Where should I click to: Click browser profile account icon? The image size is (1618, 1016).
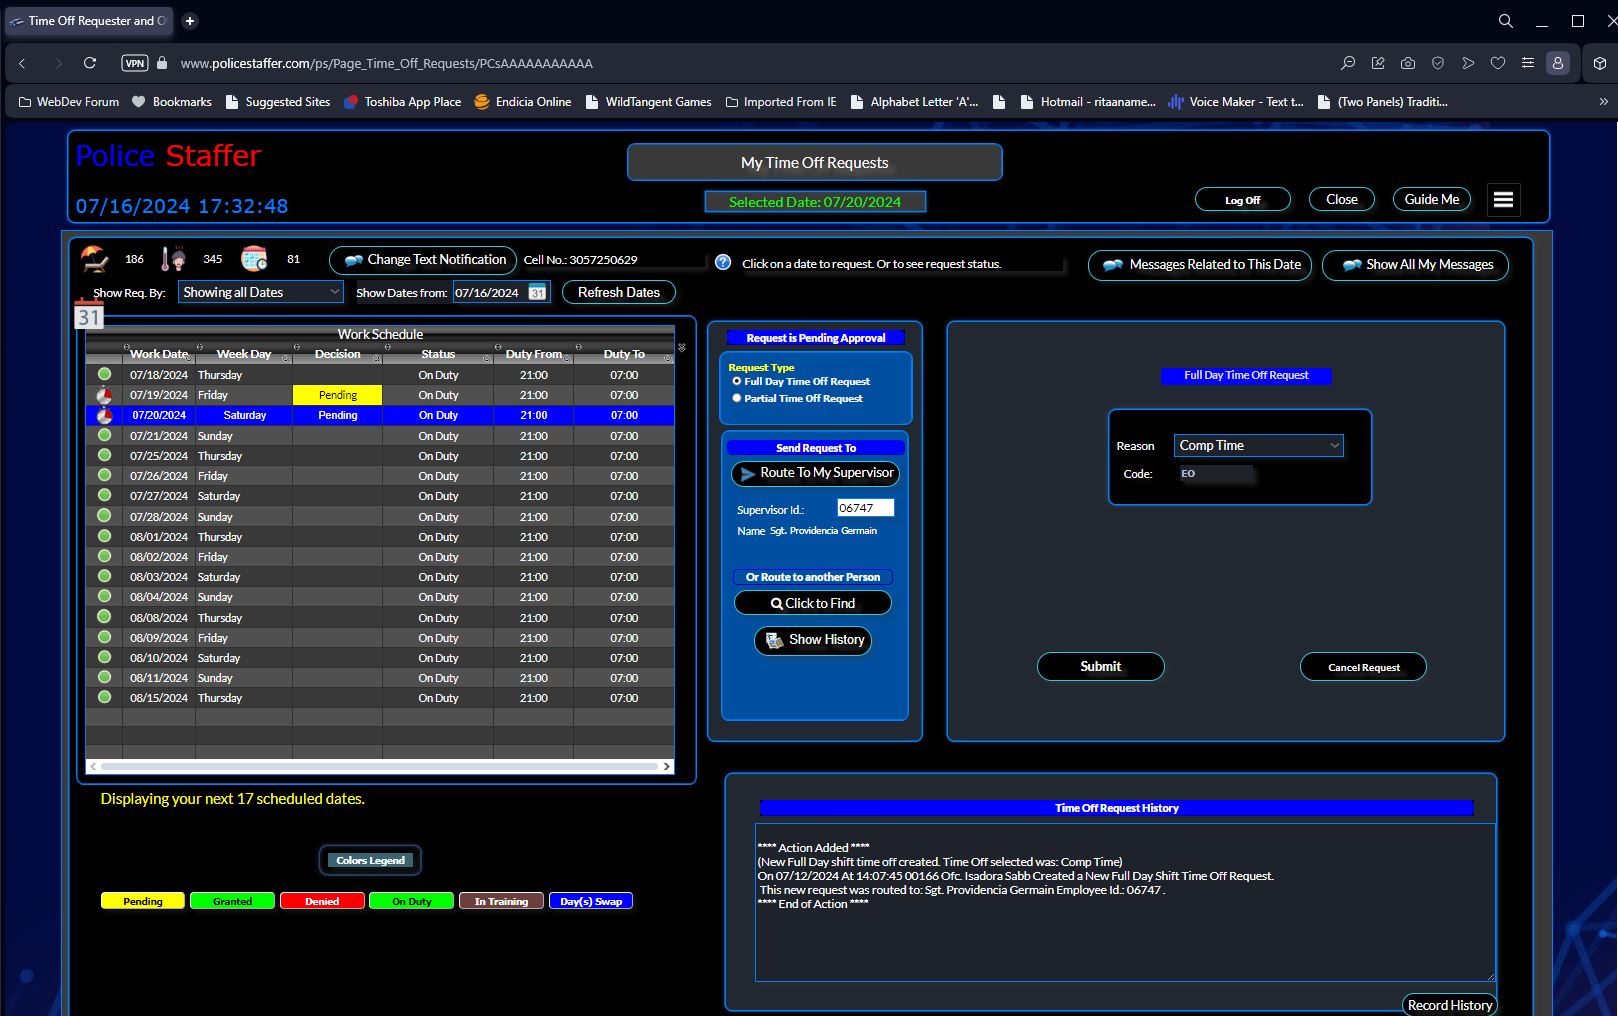(x=1558, y=63)
